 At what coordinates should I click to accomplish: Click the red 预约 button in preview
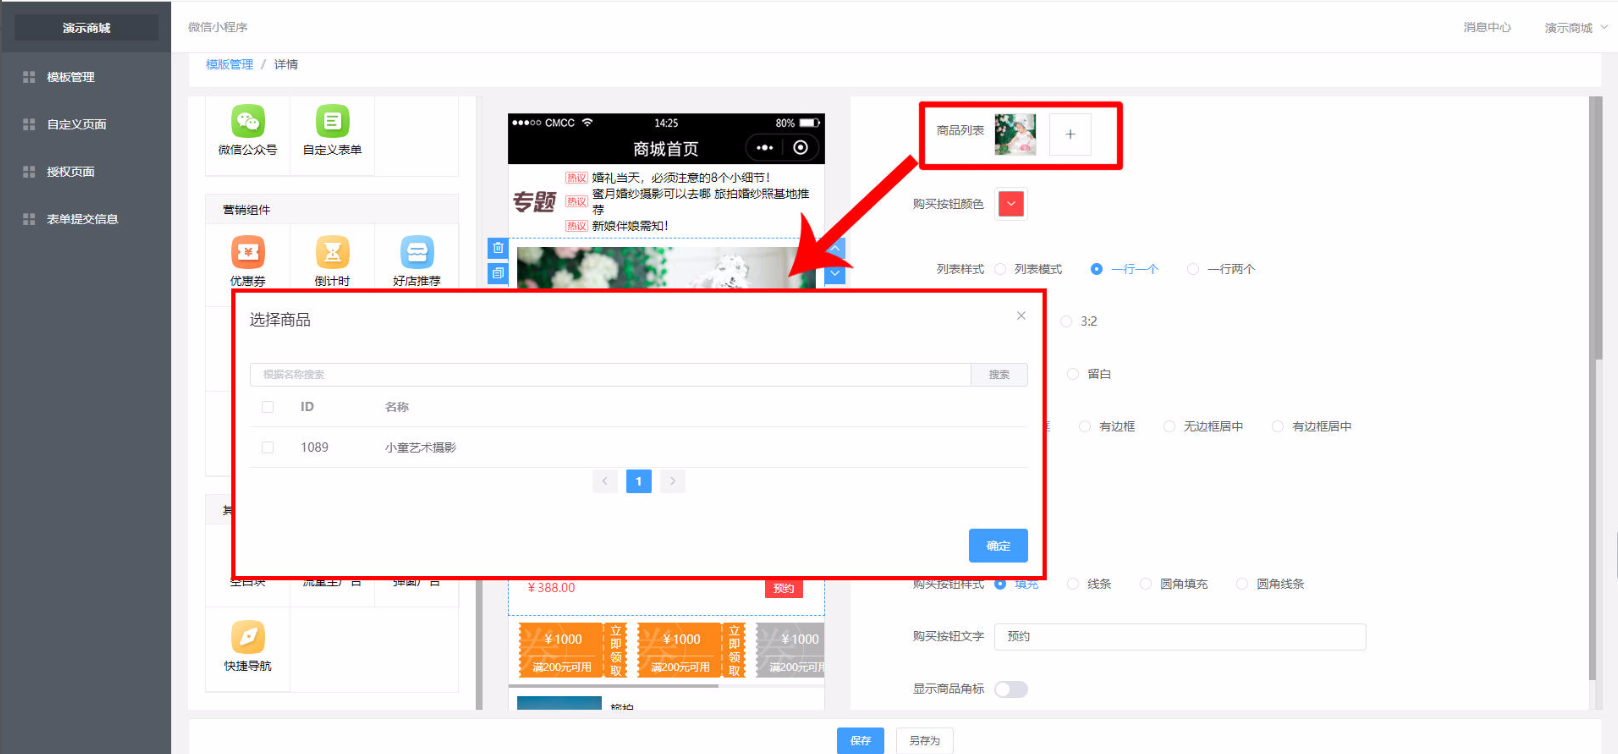pyautogui.click(x=784, y=589)
